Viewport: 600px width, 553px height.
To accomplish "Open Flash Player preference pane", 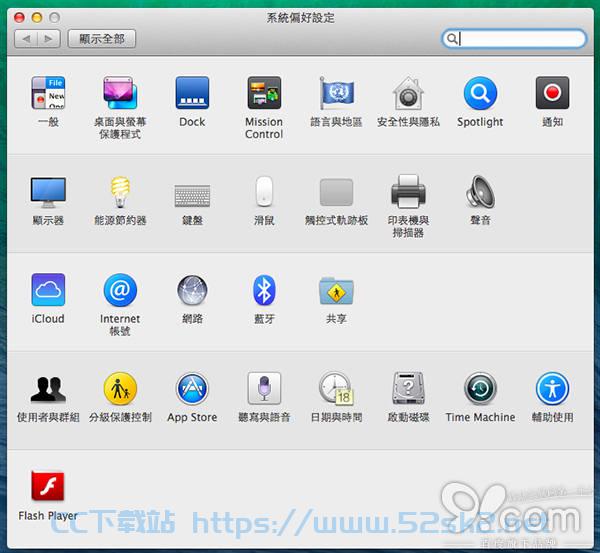I will coord(48,486).
